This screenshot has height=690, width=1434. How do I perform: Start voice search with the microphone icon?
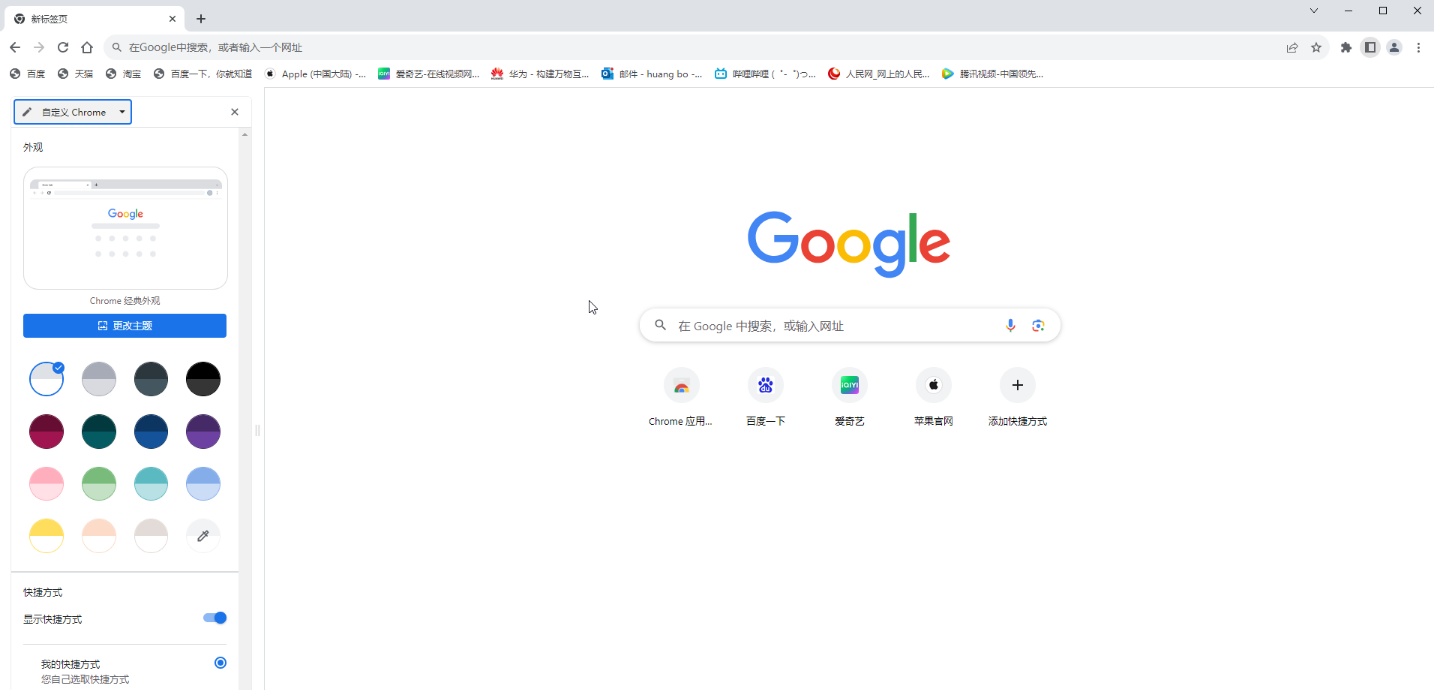[x=1010, y=325]
